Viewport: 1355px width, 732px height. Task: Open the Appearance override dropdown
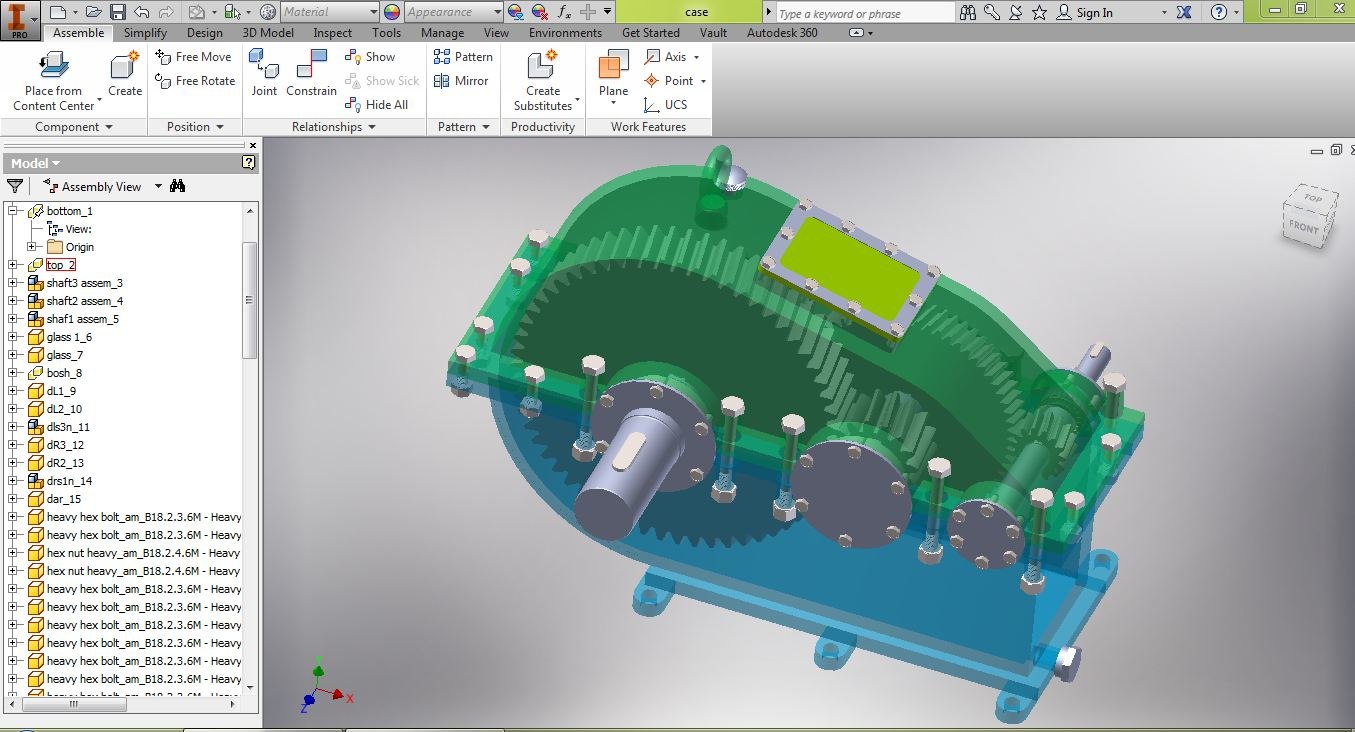[x=500, y=12]
